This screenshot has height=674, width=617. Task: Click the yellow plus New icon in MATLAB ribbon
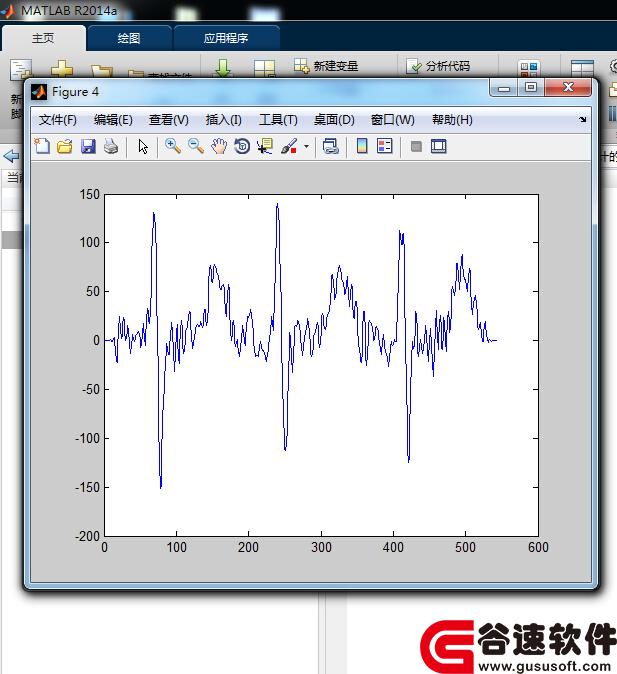pos(62,69)
